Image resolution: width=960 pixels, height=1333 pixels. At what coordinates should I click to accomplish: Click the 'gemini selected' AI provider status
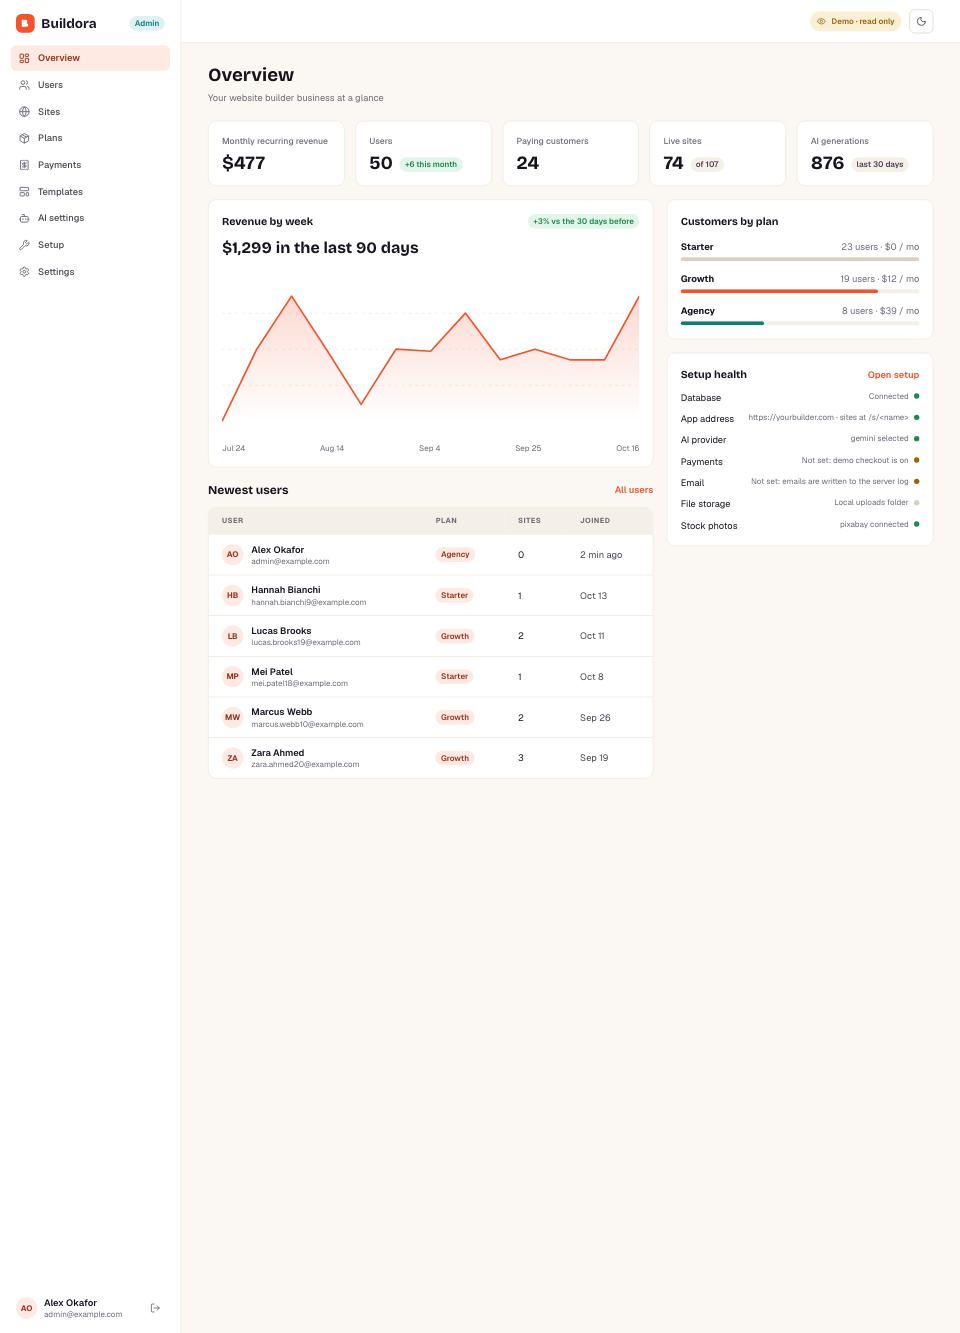(x=880, y=438)
